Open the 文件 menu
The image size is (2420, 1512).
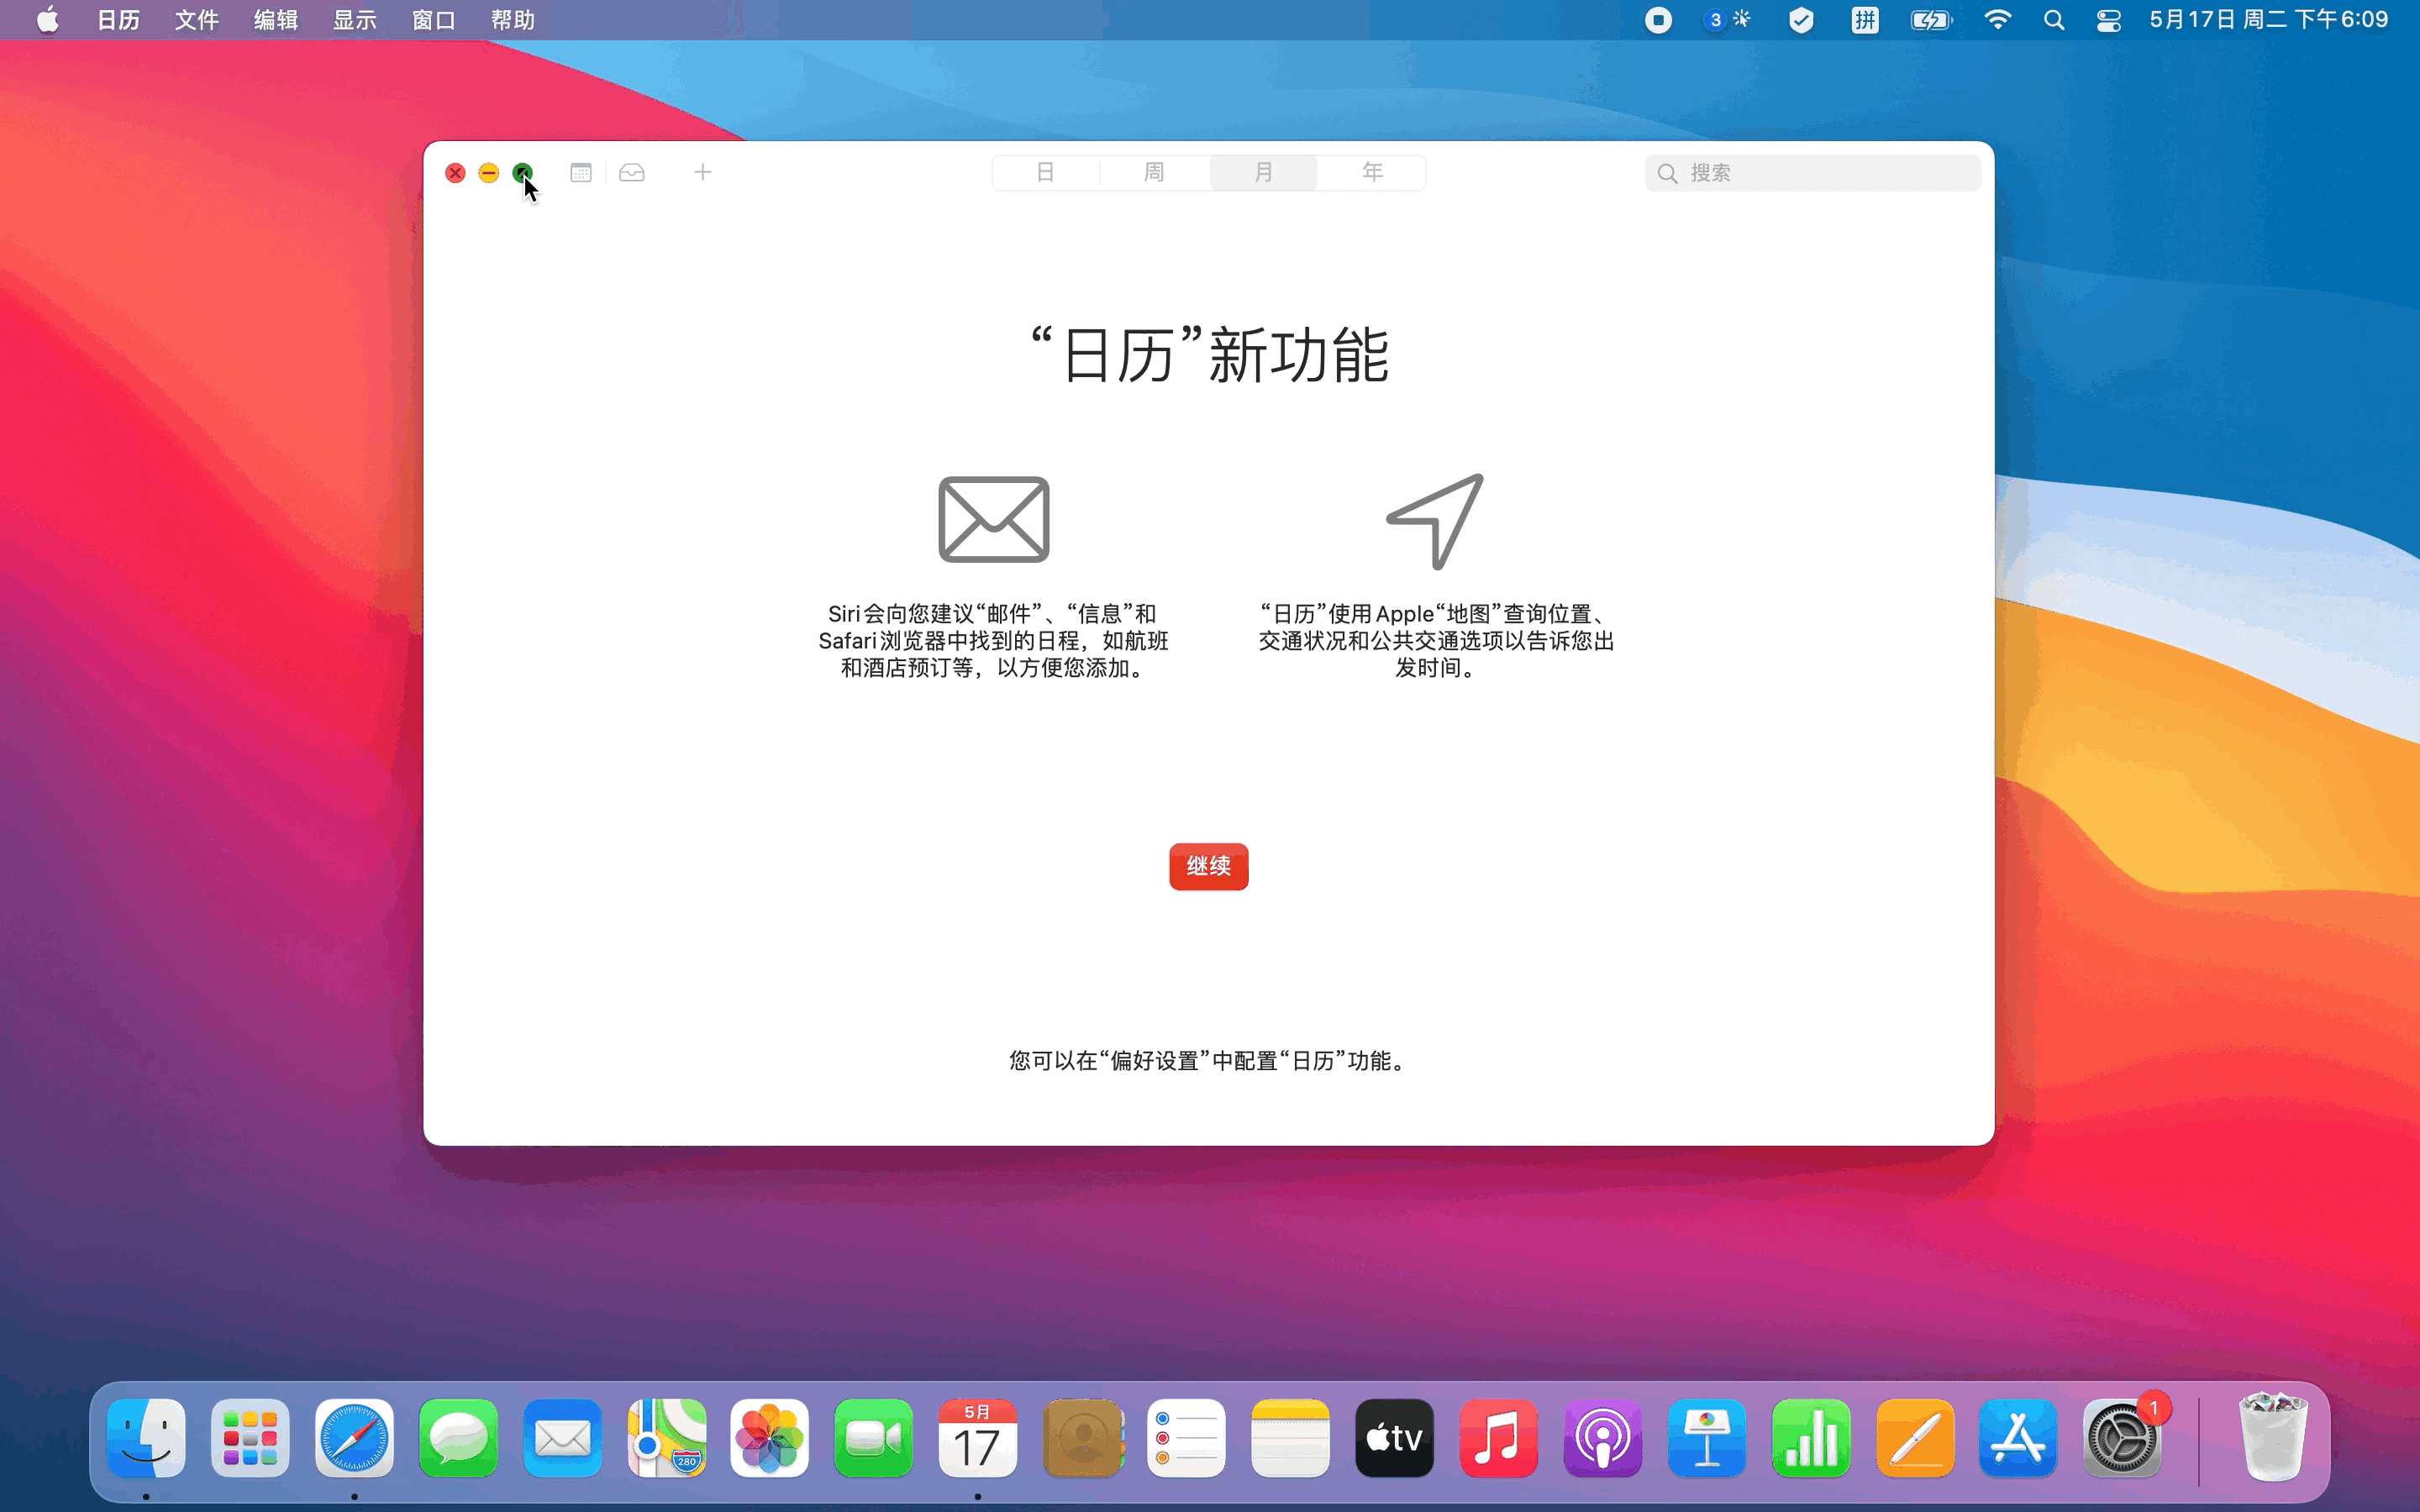coord(196,20)
